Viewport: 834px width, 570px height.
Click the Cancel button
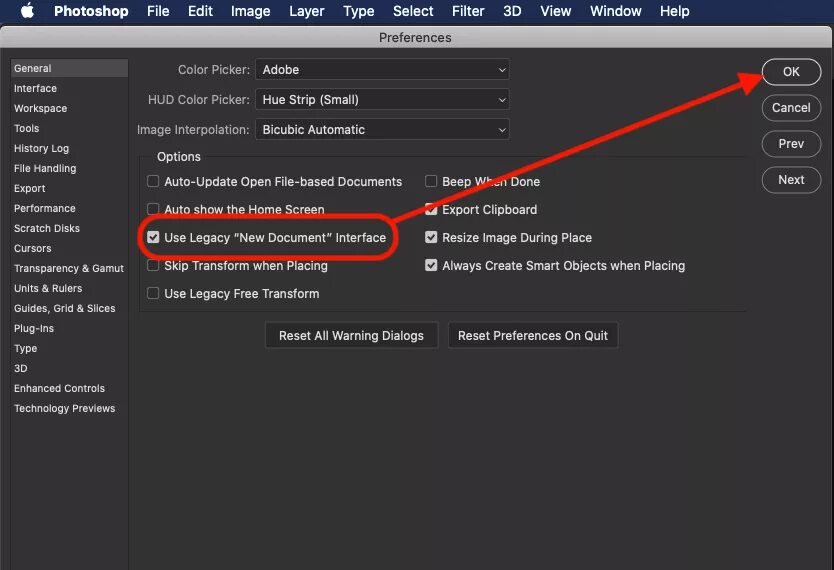tap(791, 108)
